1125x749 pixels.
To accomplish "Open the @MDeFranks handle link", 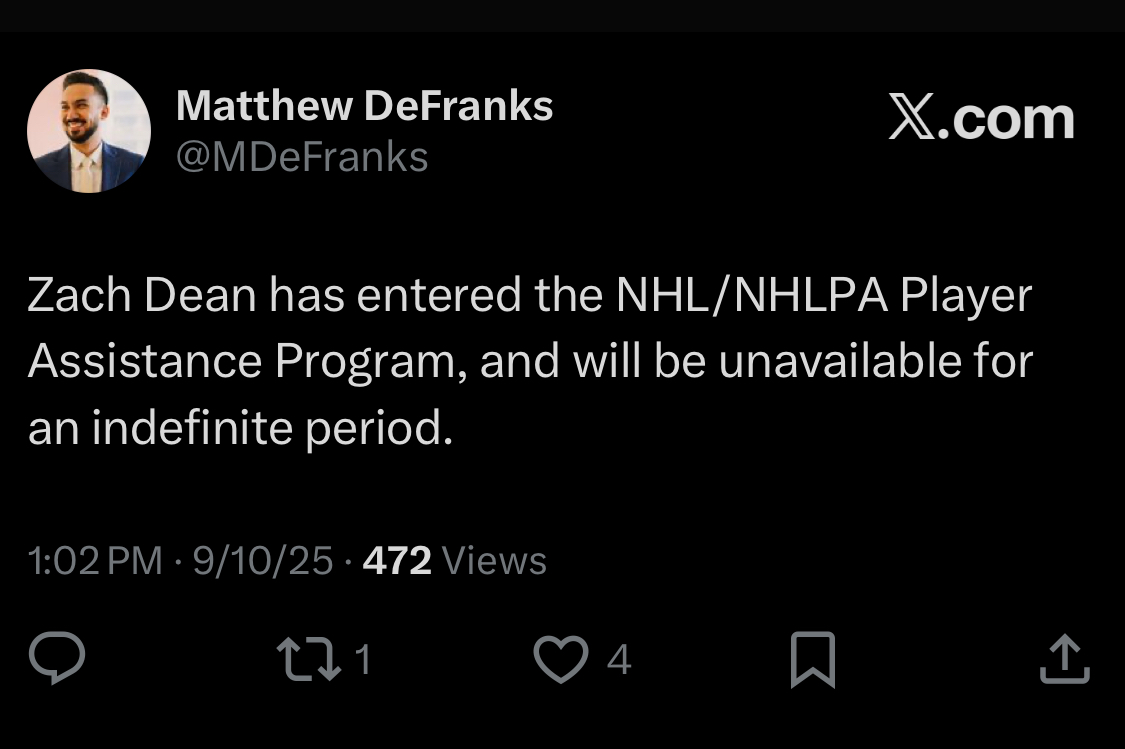I will tap(302, 157).
